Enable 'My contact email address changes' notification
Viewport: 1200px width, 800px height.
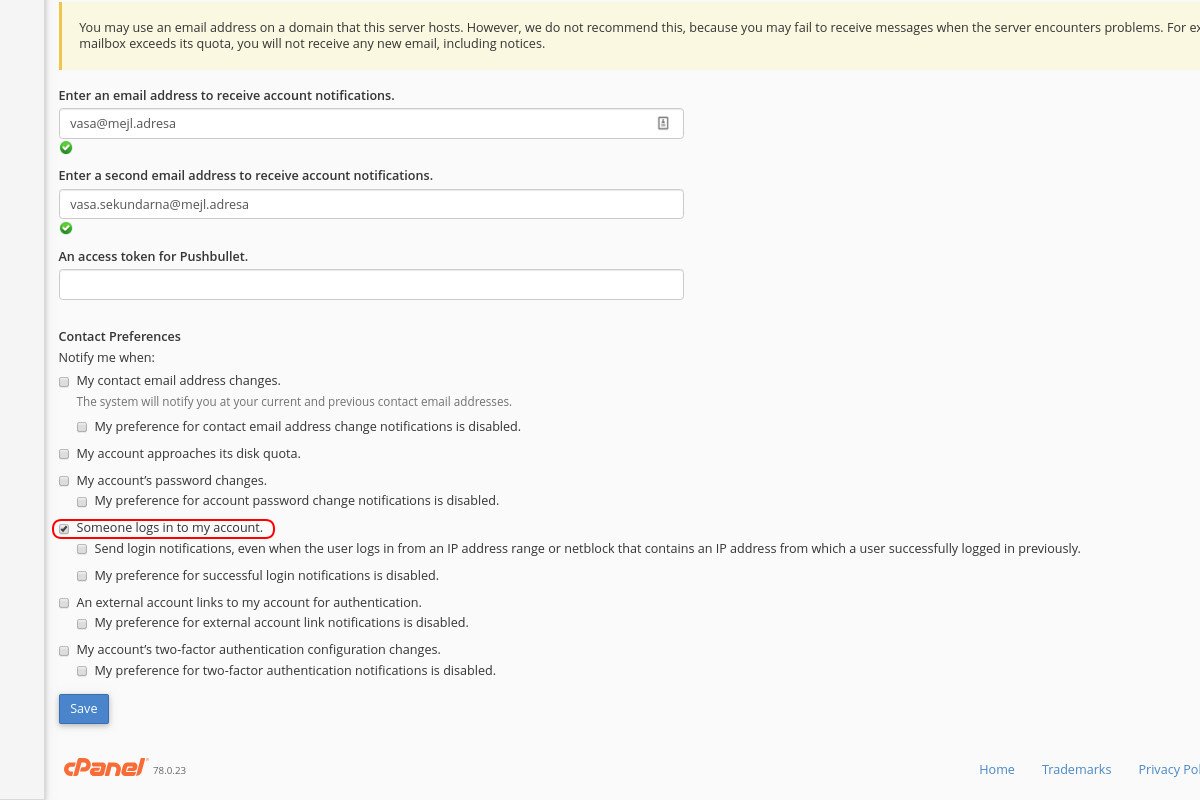pyautogui.click(x=65, y=381)
